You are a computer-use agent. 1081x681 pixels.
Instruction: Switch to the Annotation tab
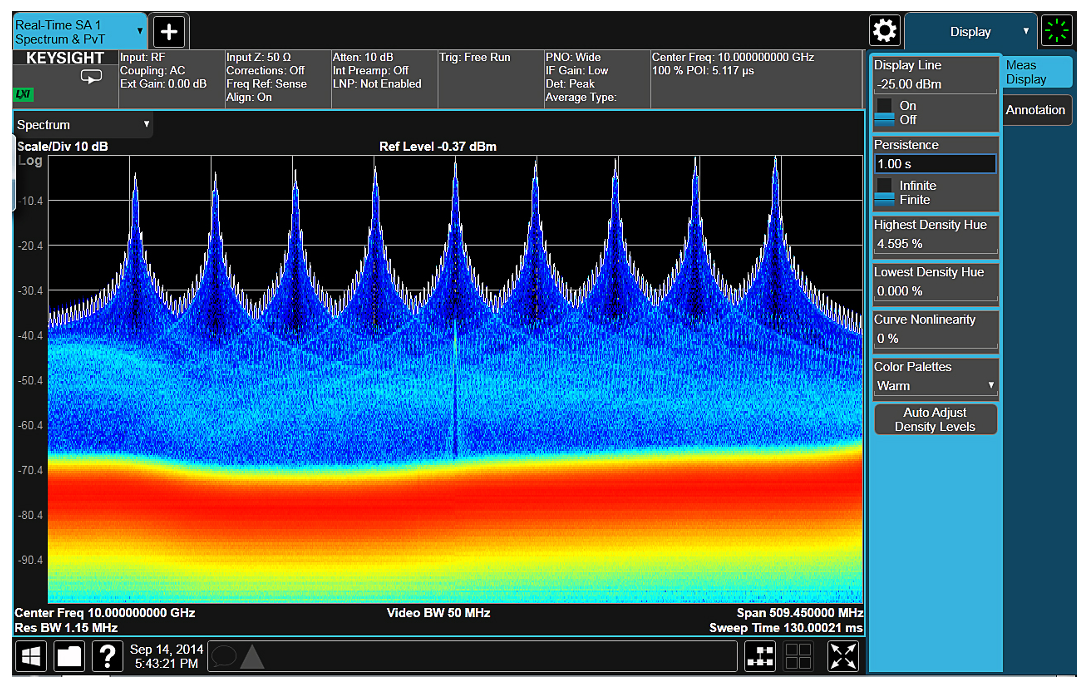pos(1036,110)
